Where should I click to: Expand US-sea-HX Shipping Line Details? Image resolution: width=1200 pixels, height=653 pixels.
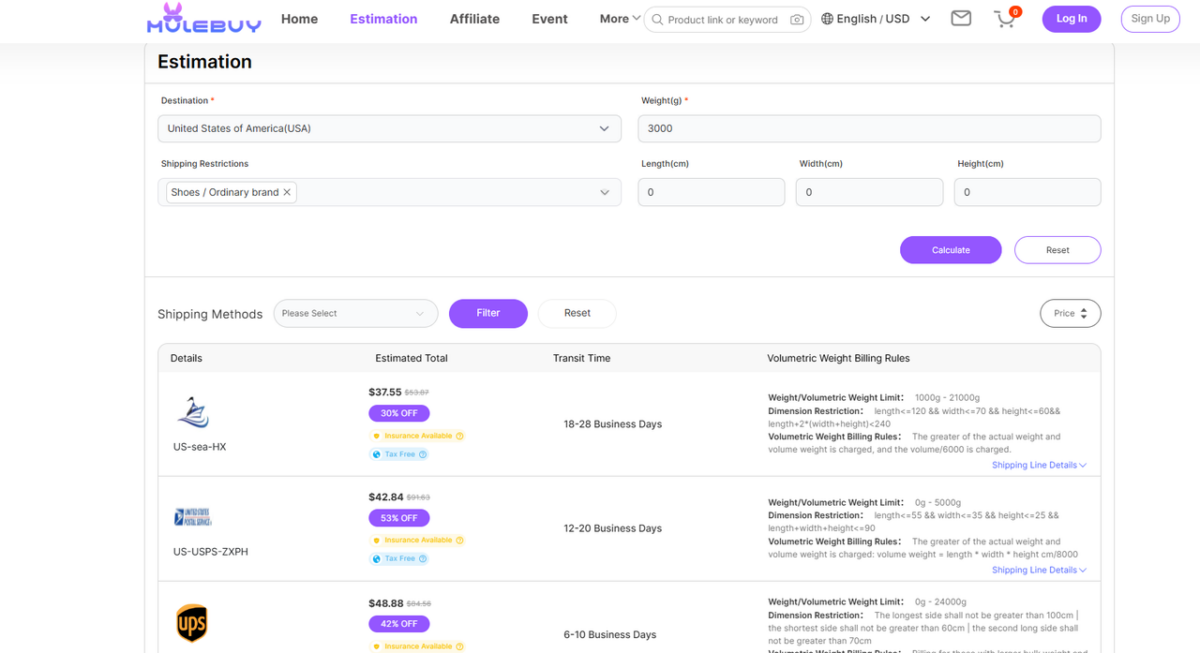(x=1039, y=465)
